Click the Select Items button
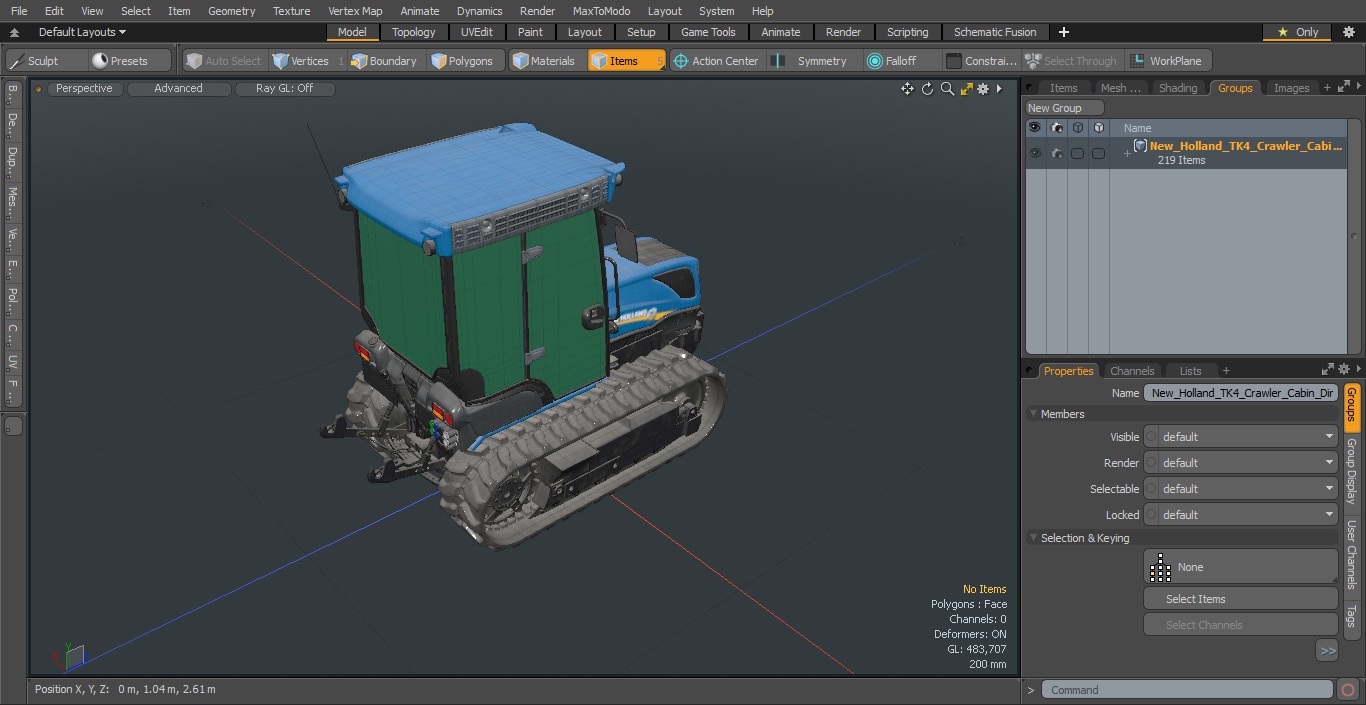The width and height of the screenshot is (1366, 705). (1240, 599)
